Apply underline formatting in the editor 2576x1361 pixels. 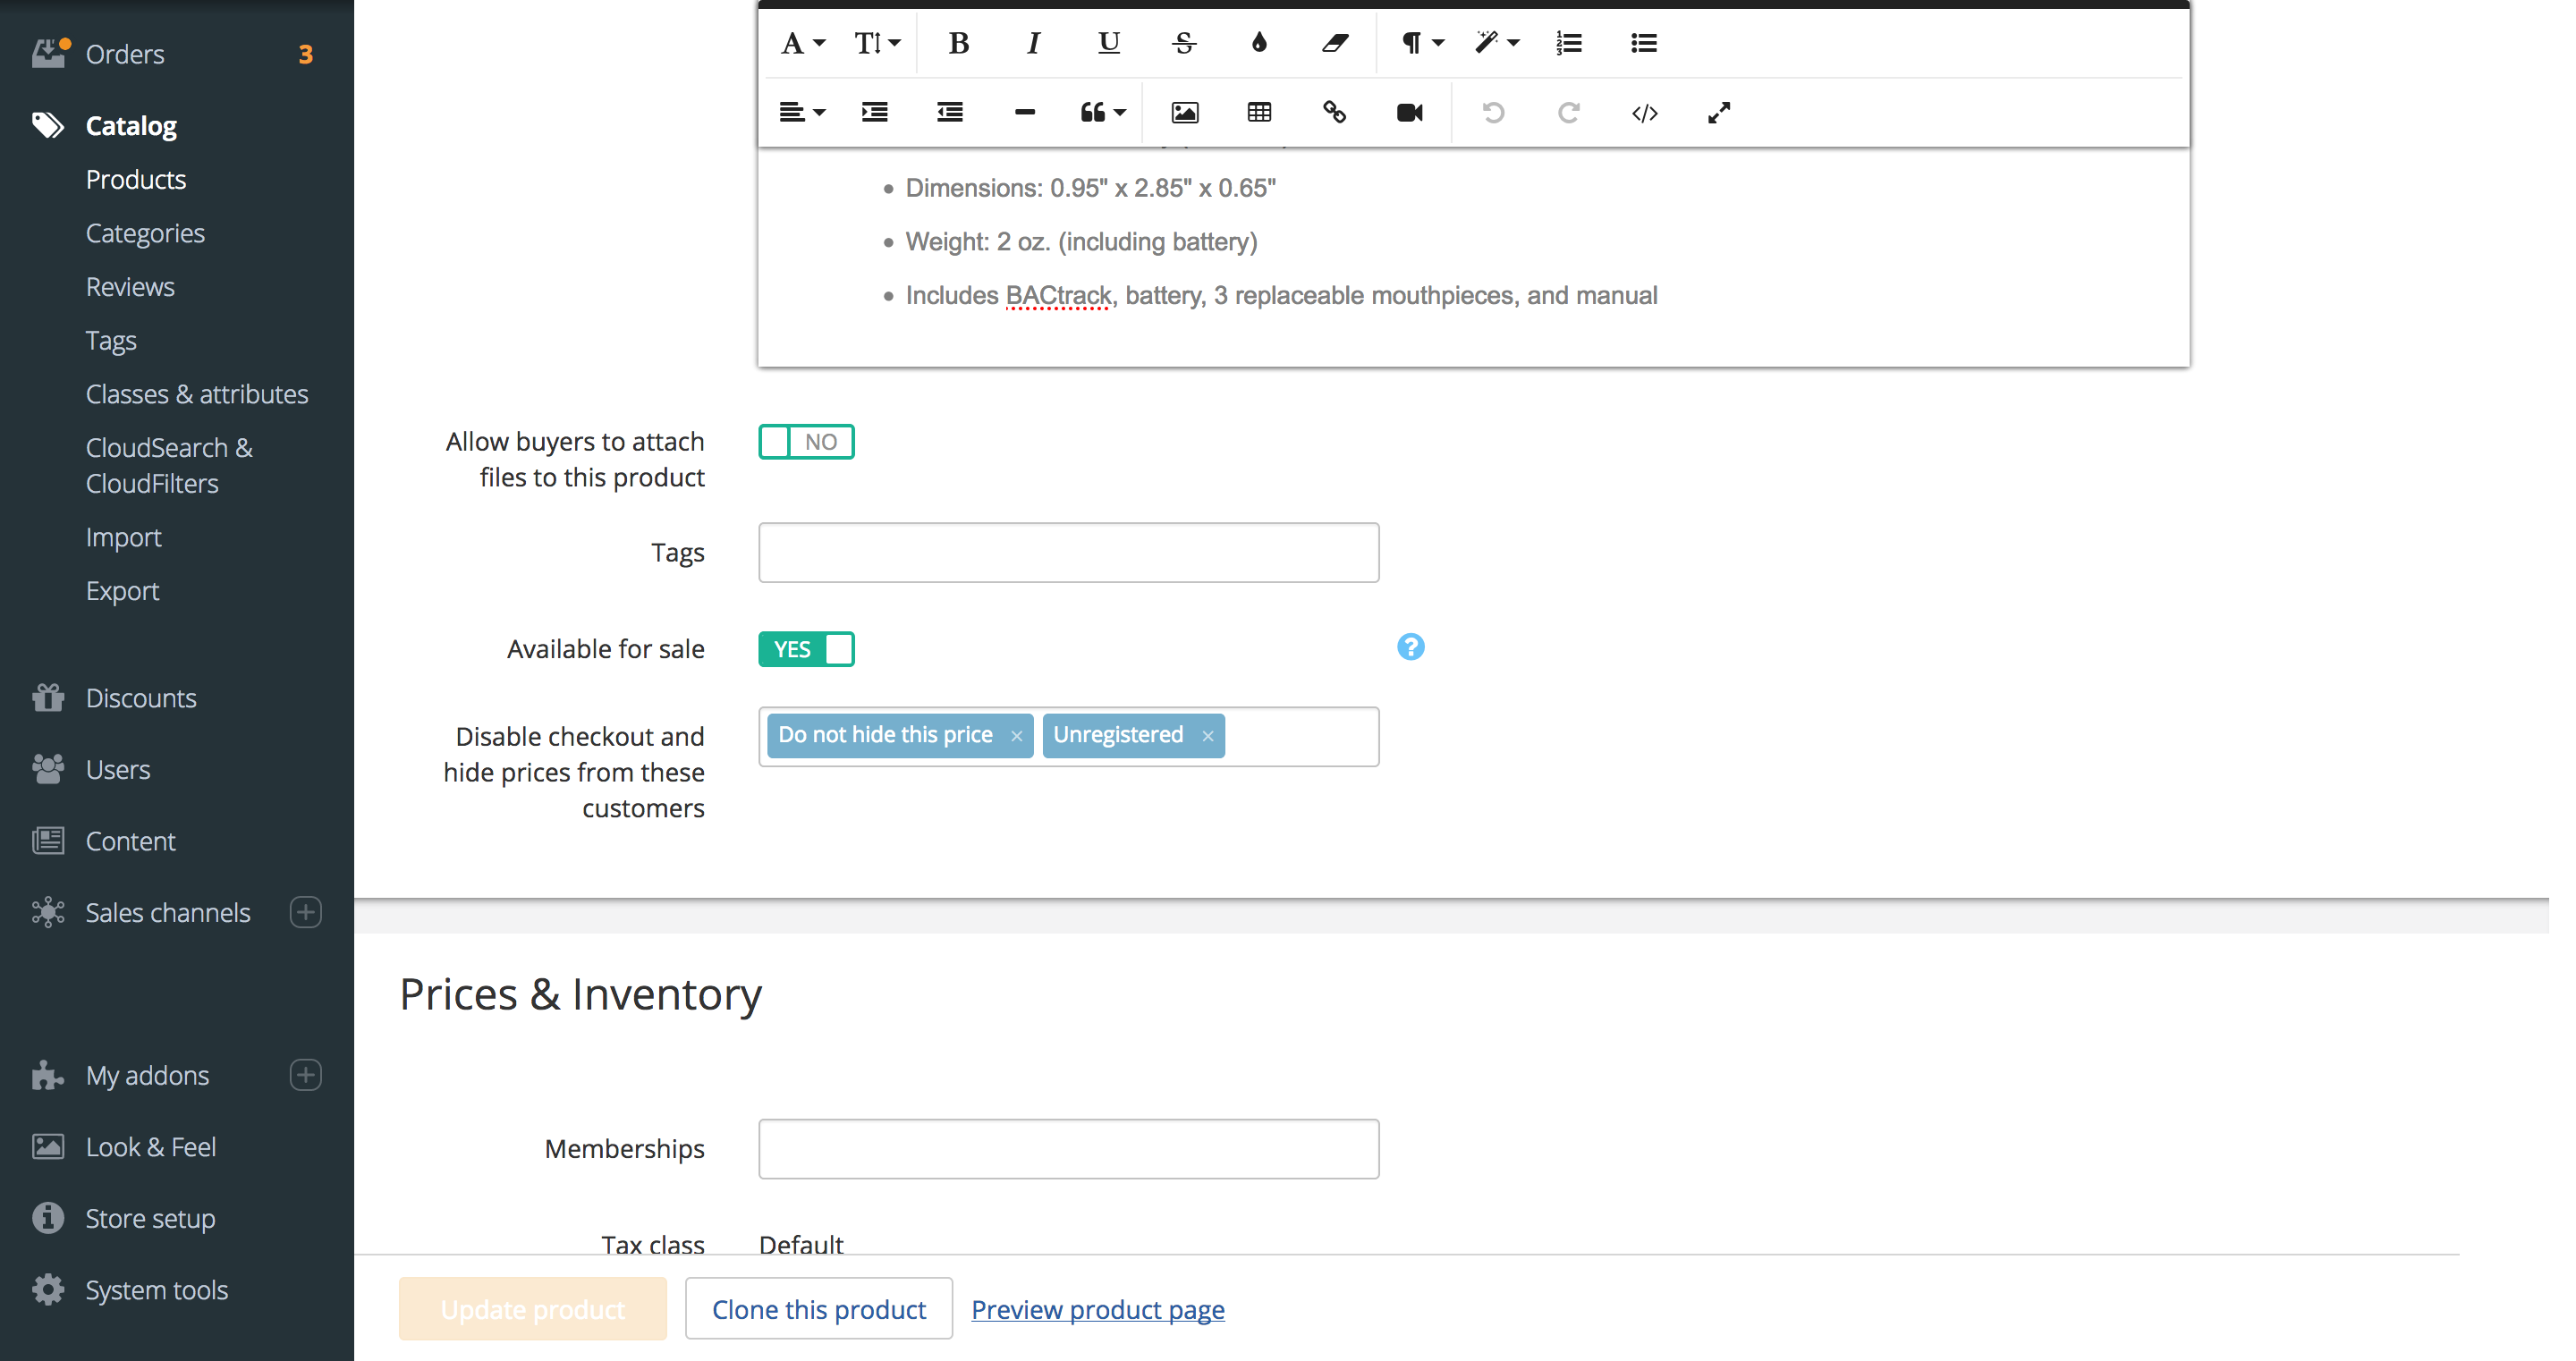1108,43
